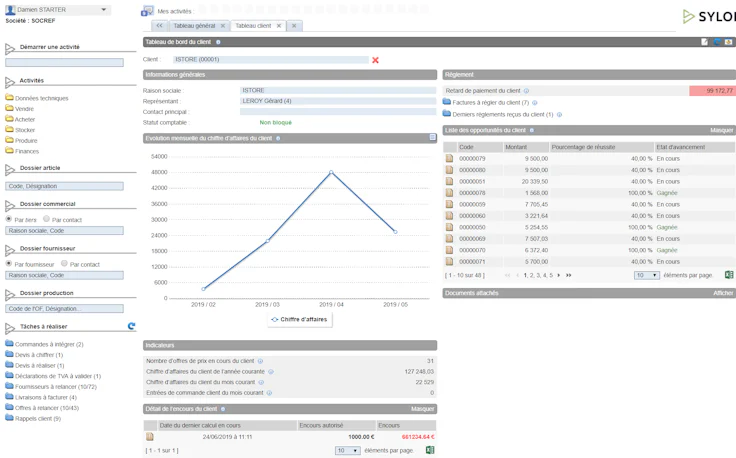Export the encours detail to Excel
Screen dimensions: 736x458
pos(430,450)
